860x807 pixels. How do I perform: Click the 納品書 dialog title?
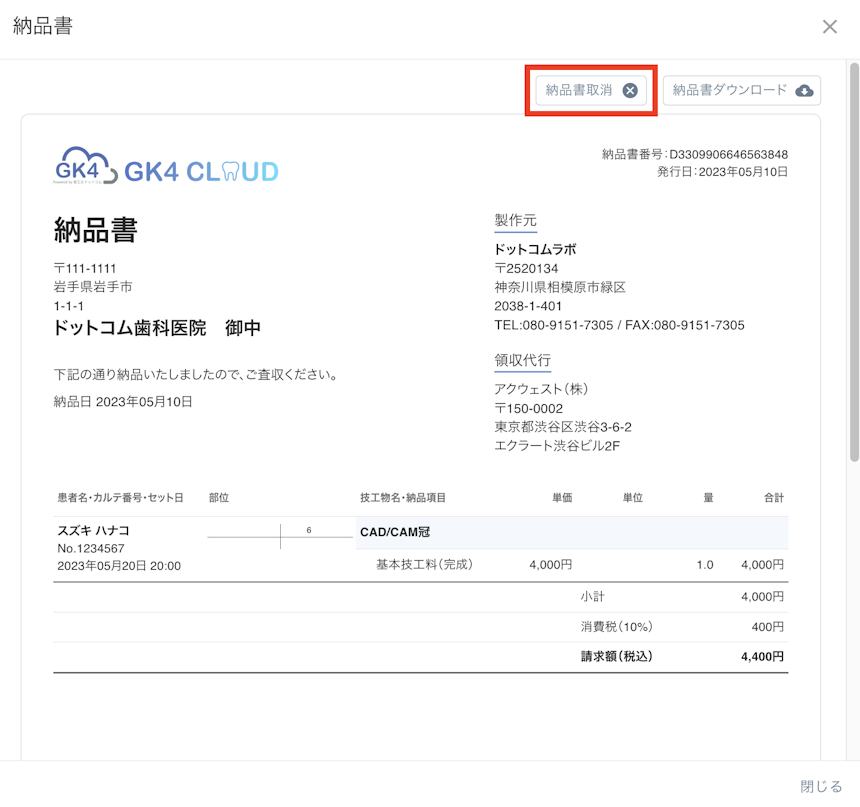tap(43, 26)
